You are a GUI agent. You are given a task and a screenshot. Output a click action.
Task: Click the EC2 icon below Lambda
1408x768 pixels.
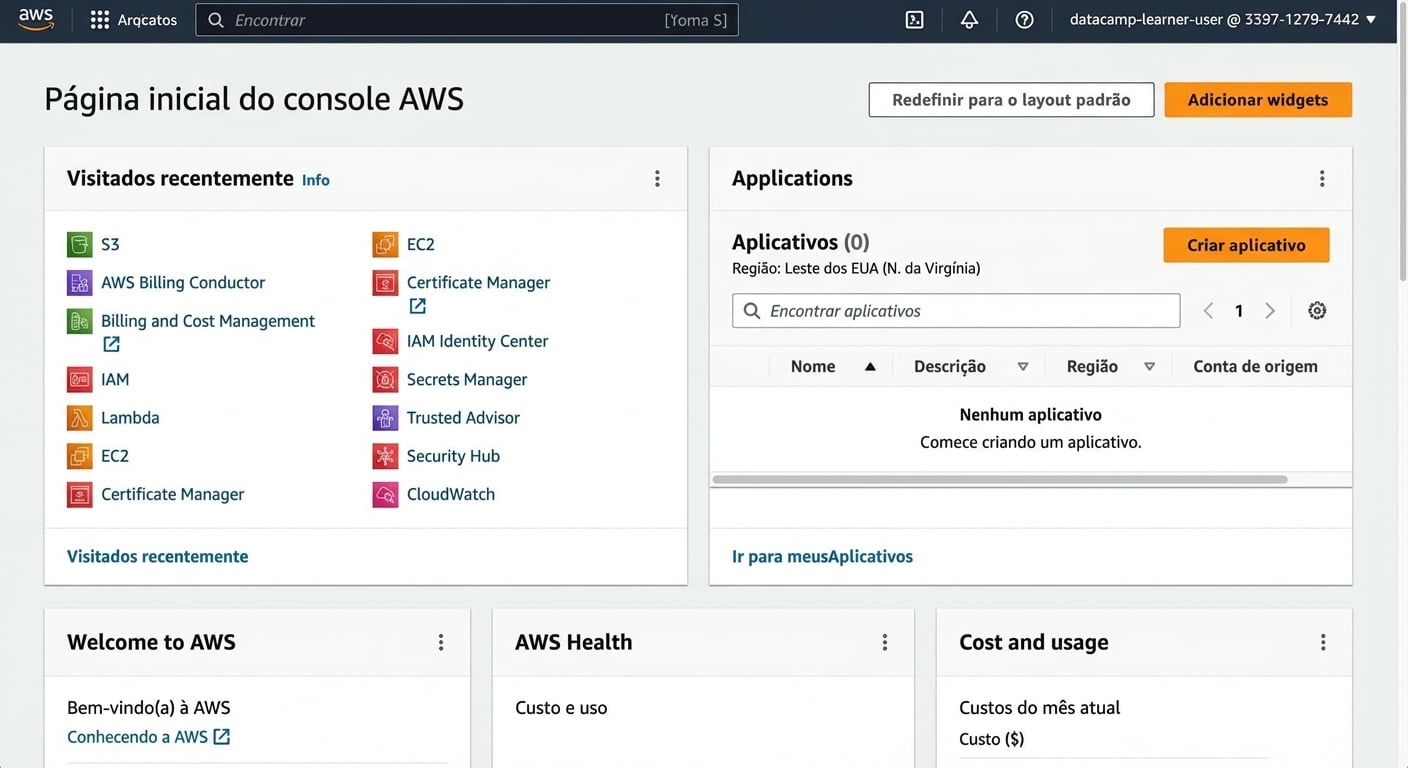click(x=80, y=456)
